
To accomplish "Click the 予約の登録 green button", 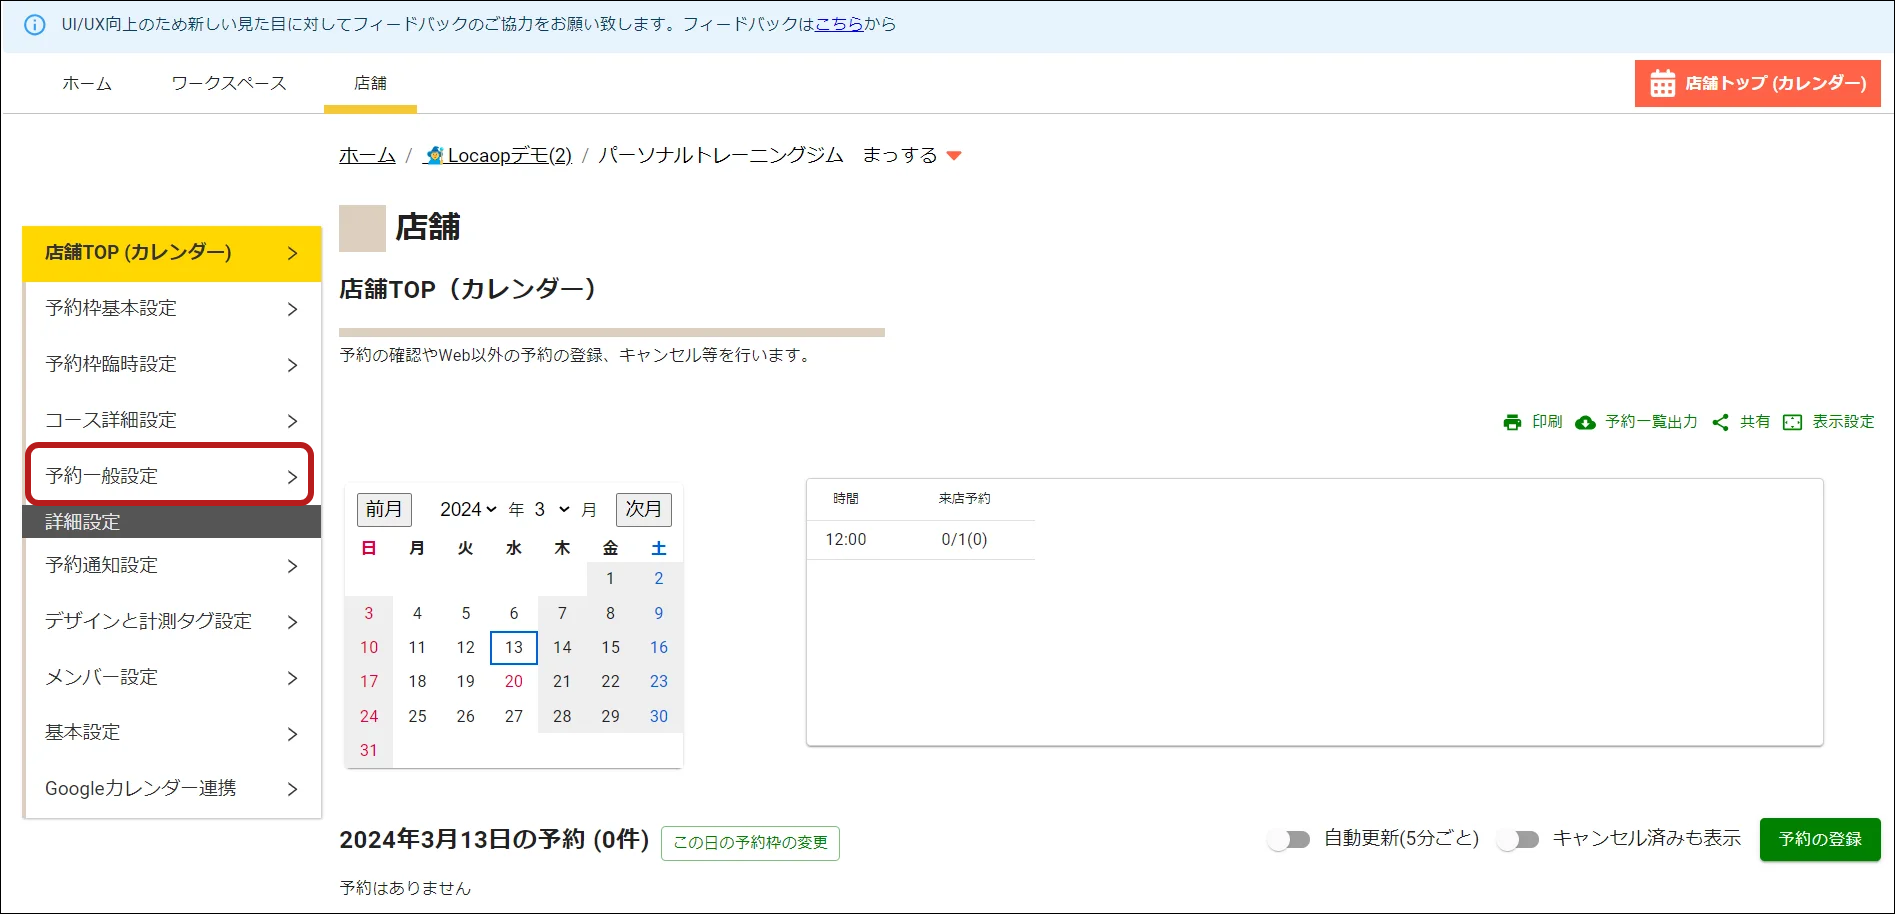I will coord(1820,839).
